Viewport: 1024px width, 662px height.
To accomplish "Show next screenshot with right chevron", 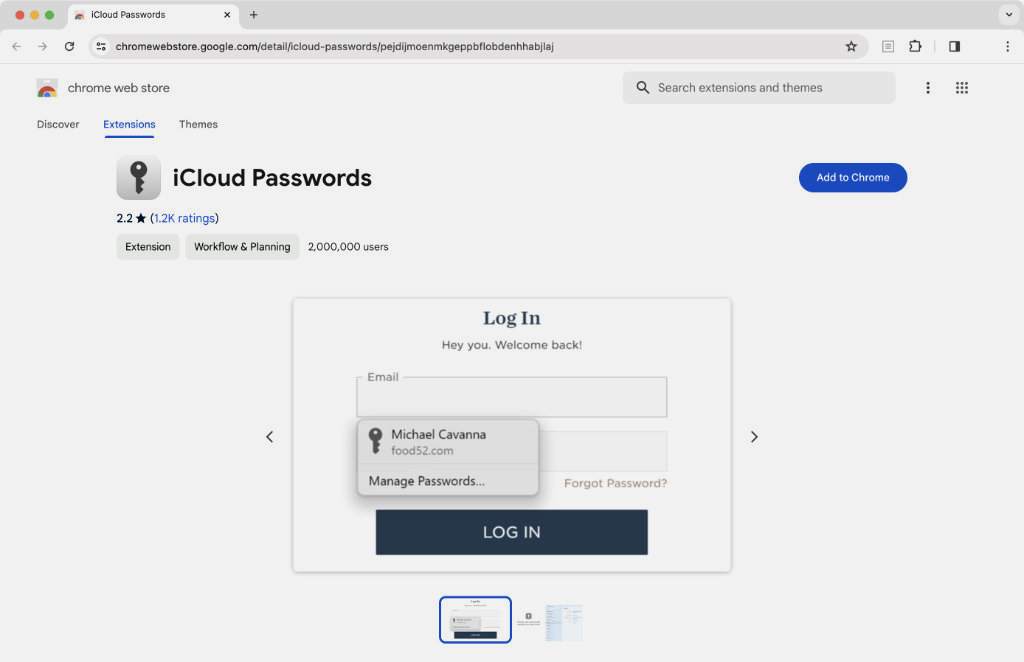I will [754, 437].
